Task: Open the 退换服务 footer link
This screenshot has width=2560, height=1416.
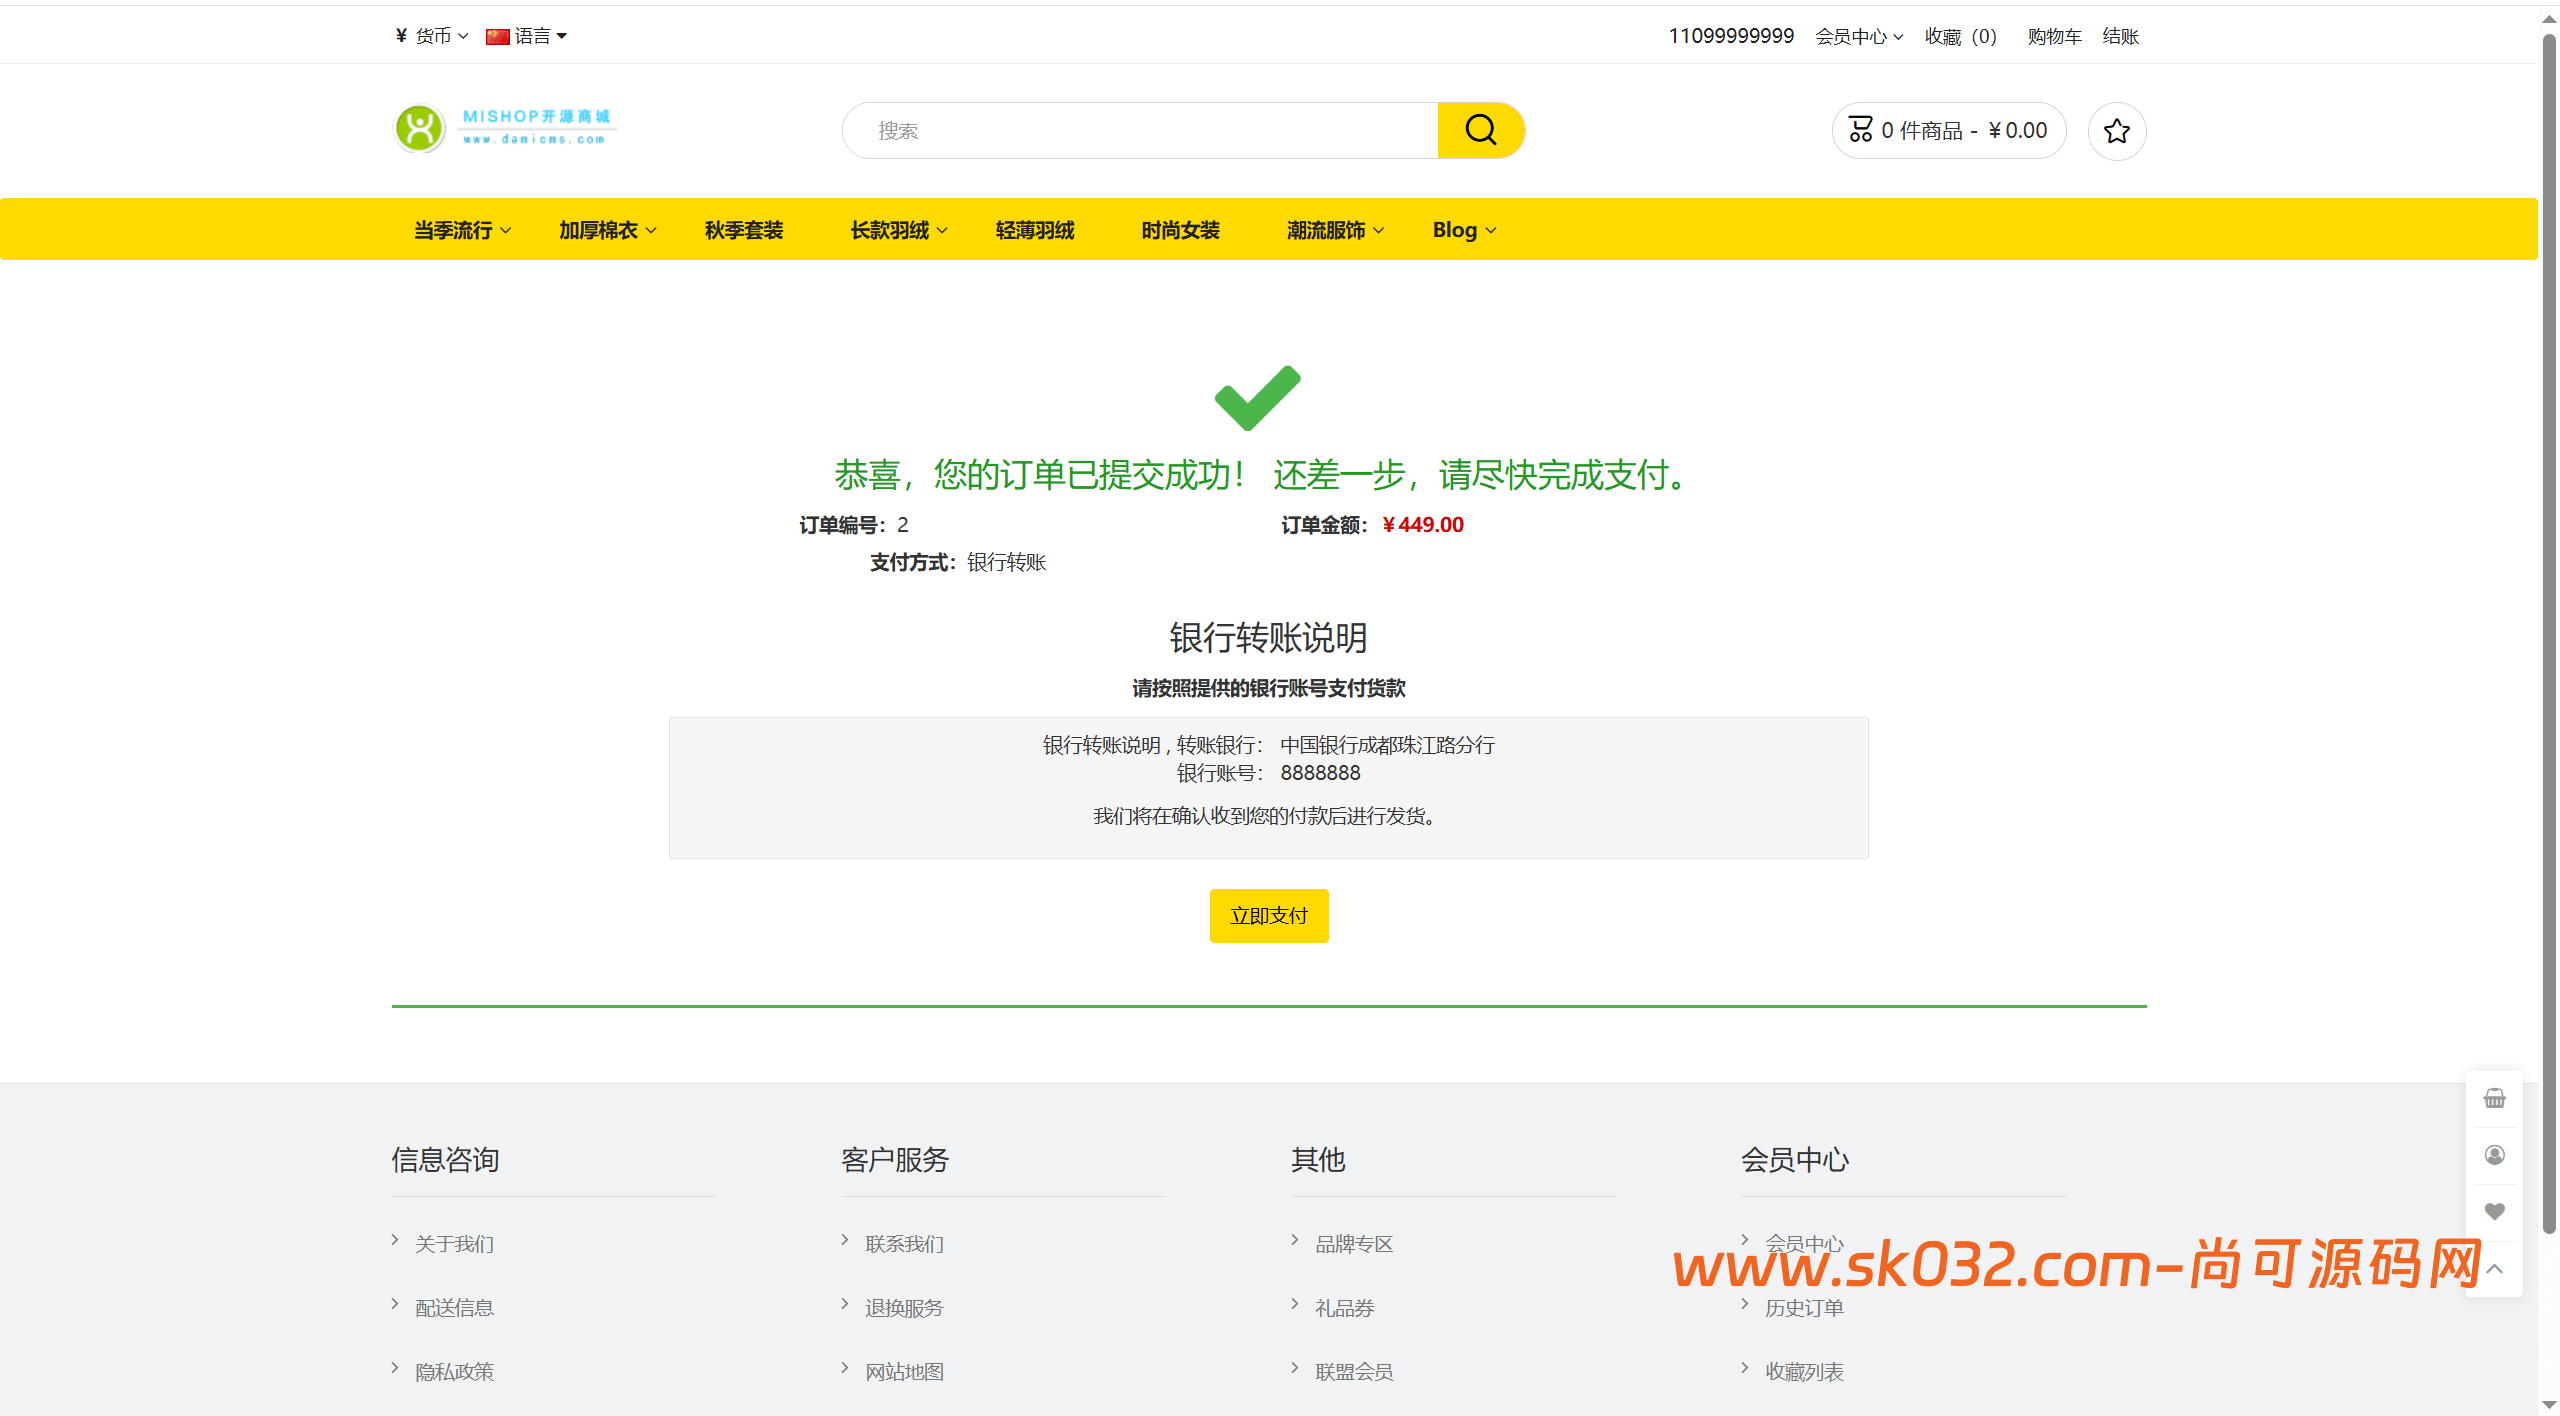Action: pyautogui.click(x=903, y=1307)
